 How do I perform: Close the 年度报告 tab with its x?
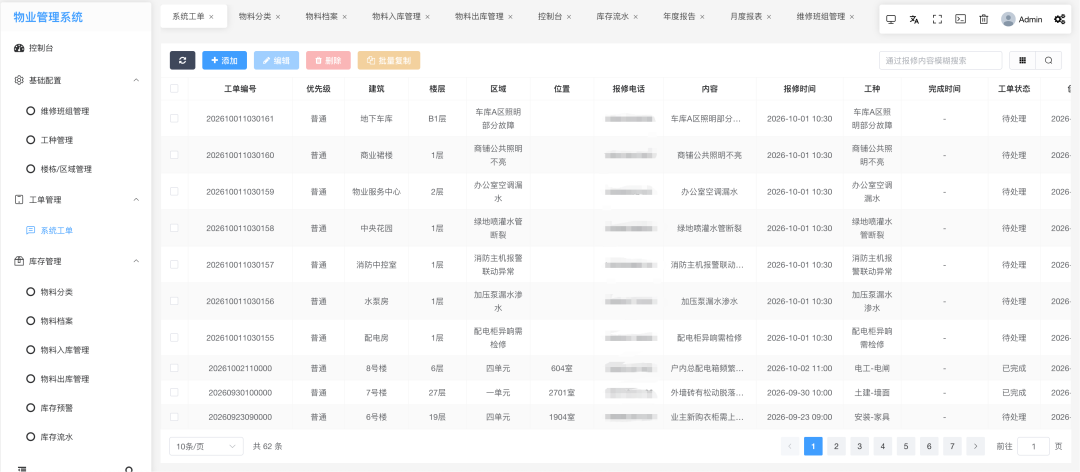pyautogui.click(x=703, y=17)
